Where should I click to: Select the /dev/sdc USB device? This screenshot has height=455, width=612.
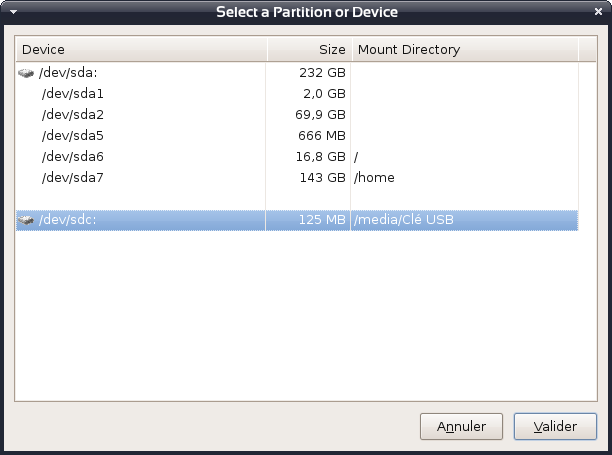tap(68, 221)
